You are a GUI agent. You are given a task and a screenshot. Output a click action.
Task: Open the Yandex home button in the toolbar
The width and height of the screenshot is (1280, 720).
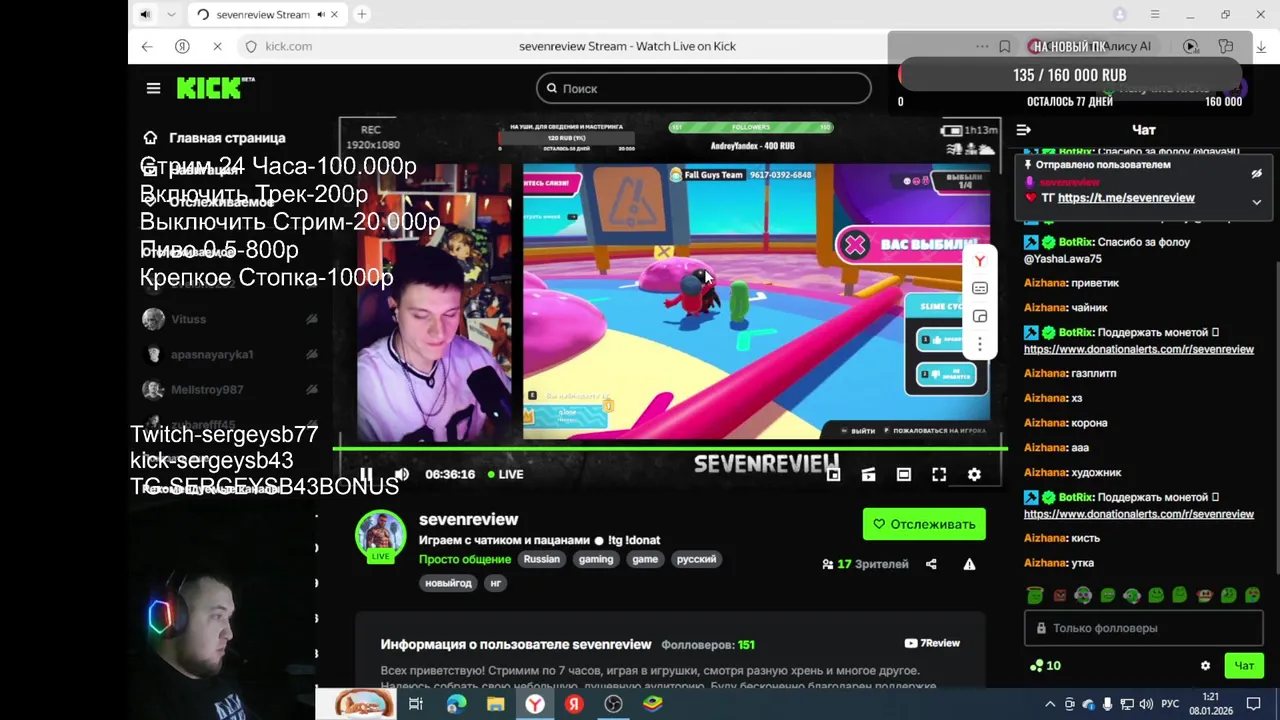pyautogui.click(x=182, y=46)
